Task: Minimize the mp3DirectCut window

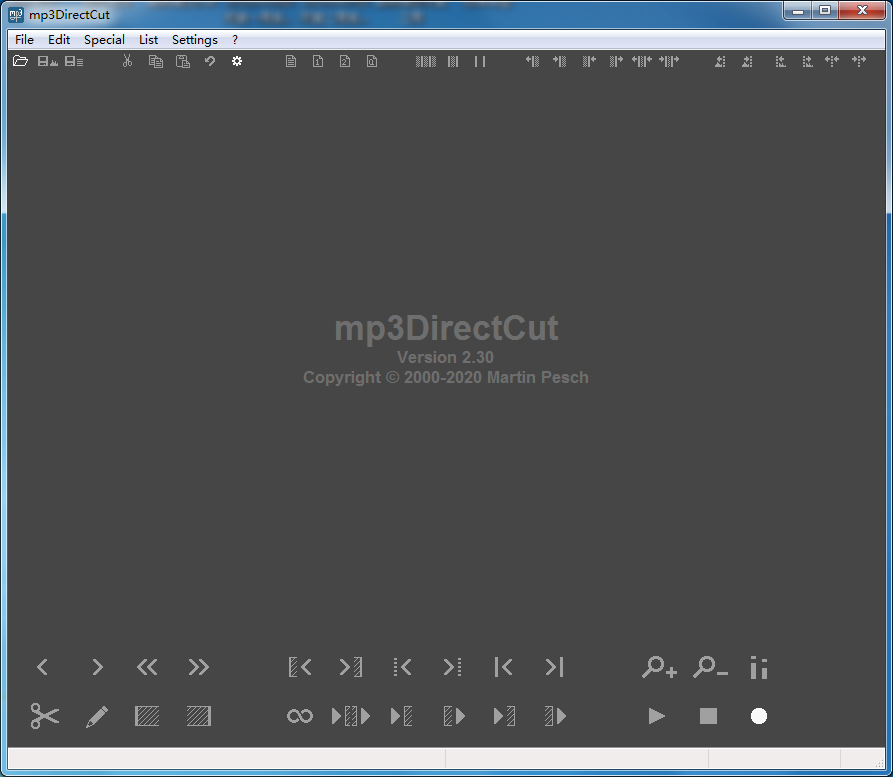Action: pos(798,10)
